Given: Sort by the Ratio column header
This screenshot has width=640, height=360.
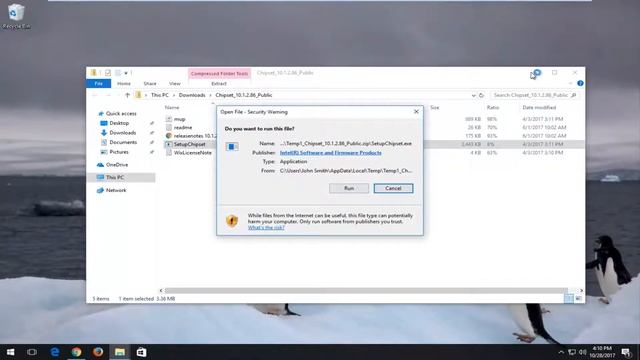Looking at the screenshot, I should (x=493, y=107).
